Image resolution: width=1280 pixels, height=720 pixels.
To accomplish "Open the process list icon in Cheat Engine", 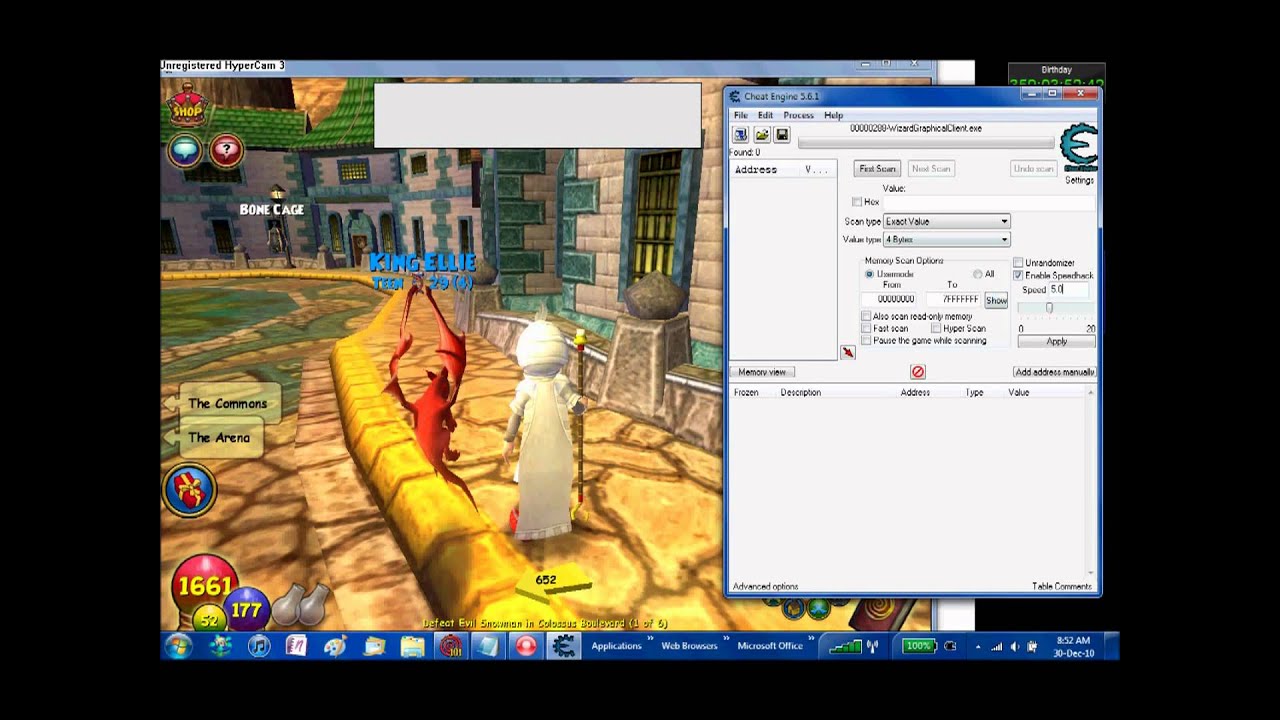I will tap(741, 134).
